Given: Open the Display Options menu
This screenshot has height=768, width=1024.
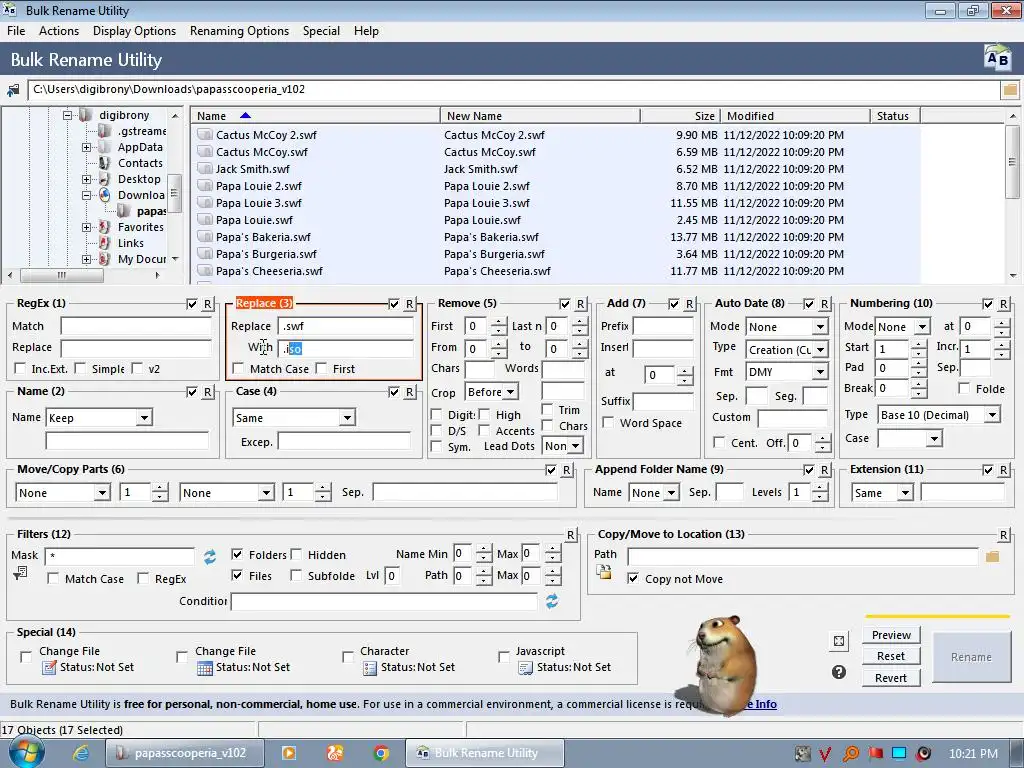Looking at the screenshot, I should 134,31.
